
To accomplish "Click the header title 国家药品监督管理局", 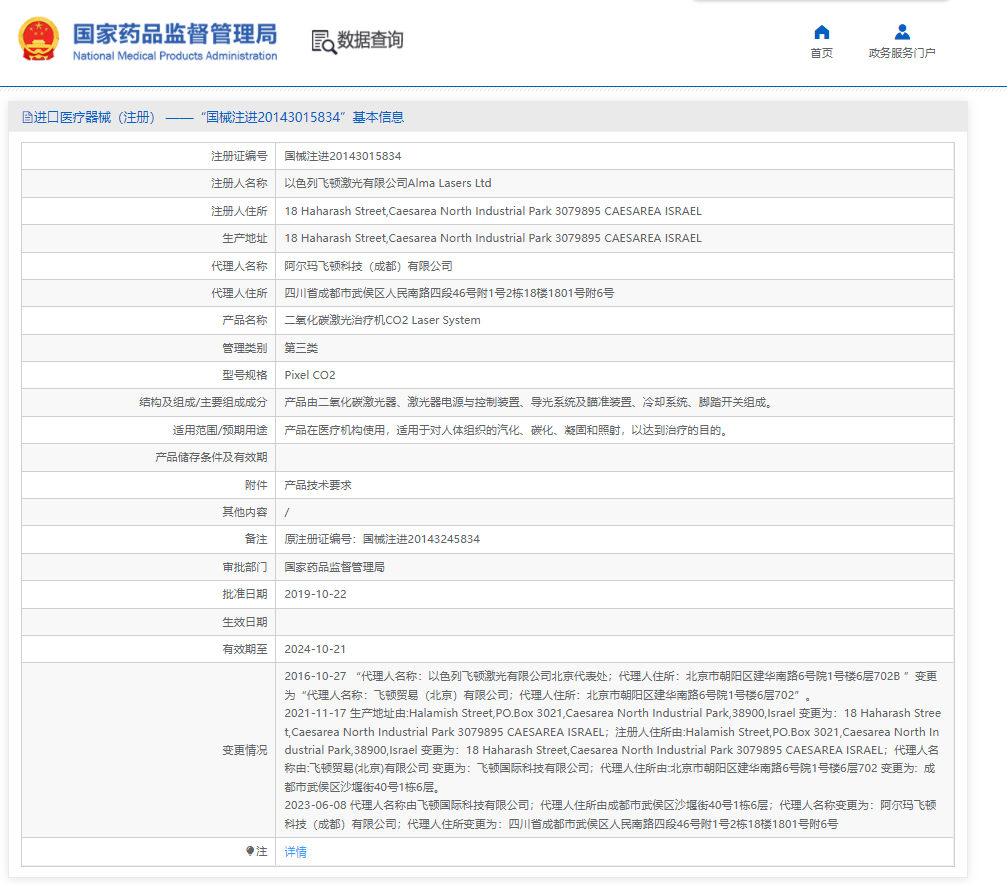I will click(x=175, y=33).
